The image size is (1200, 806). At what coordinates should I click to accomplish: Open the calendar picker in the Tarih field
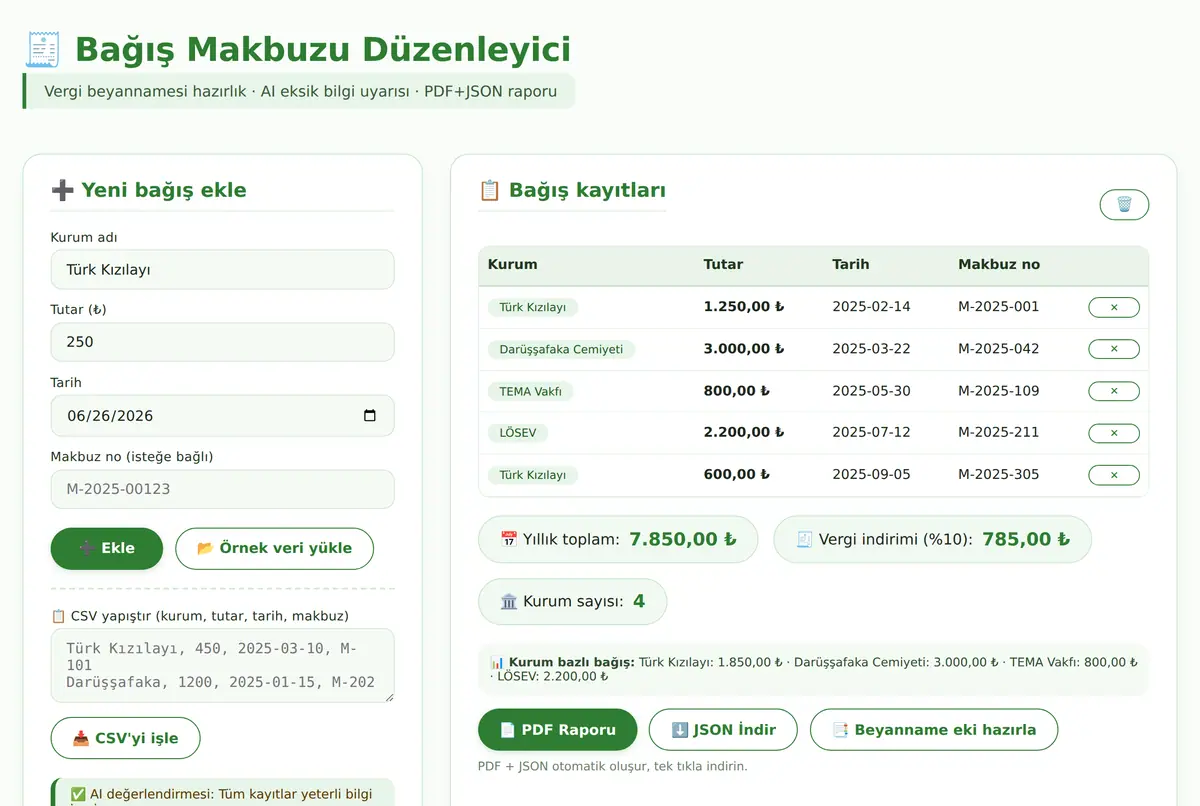(x=370, y=416)
